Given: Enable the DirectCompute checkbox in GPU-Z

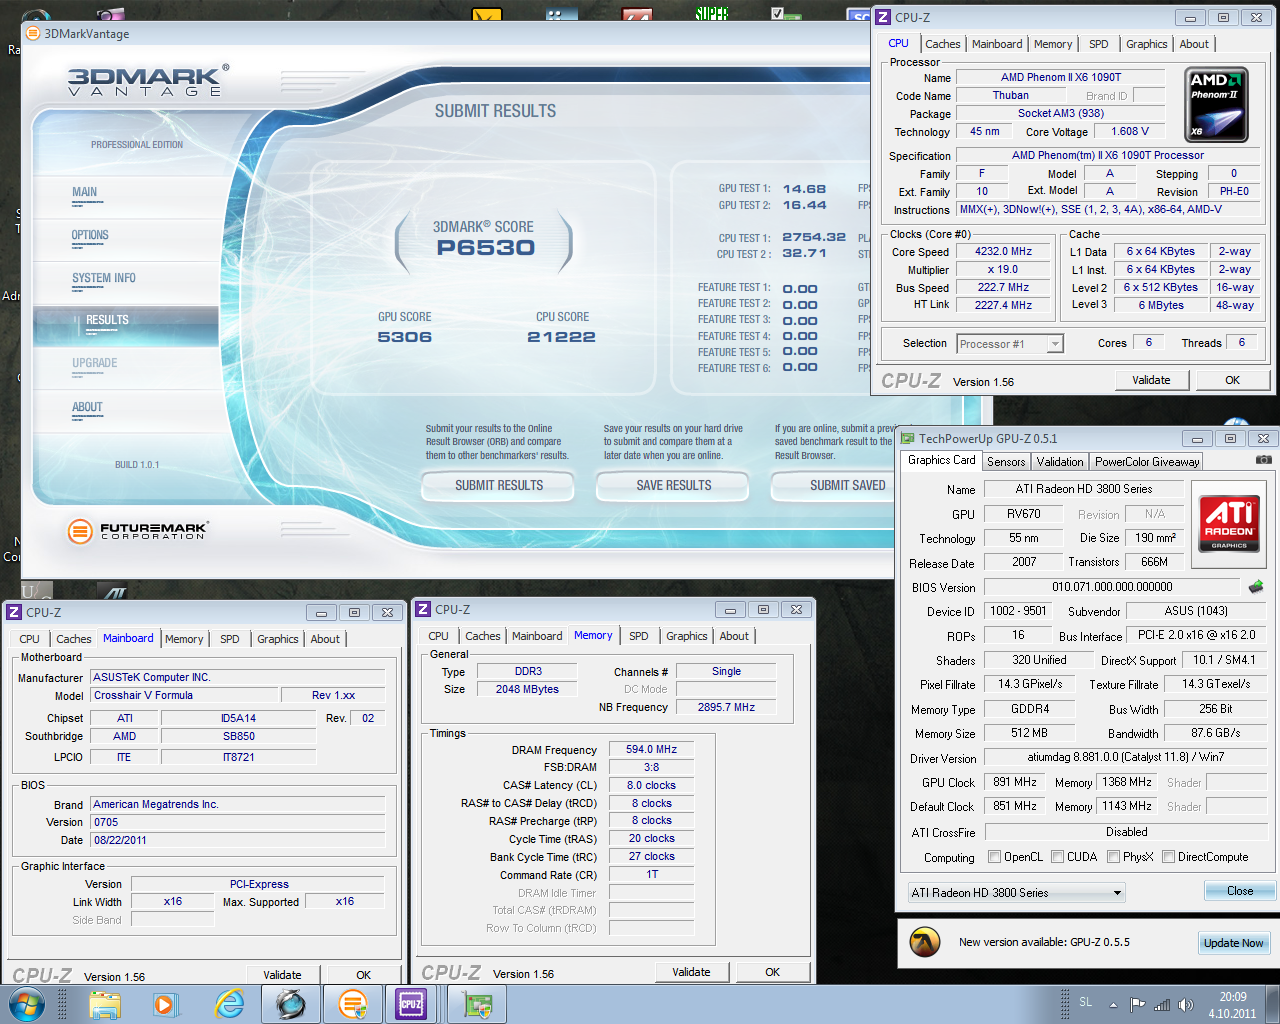Looking at the screenshot, I should tap(1168, 857).
